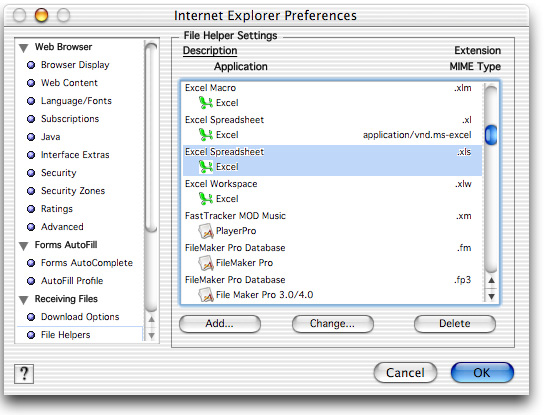Select the Excel Spreadsheet .xl entry
The image size is (549, 415).
pos(332,127)
